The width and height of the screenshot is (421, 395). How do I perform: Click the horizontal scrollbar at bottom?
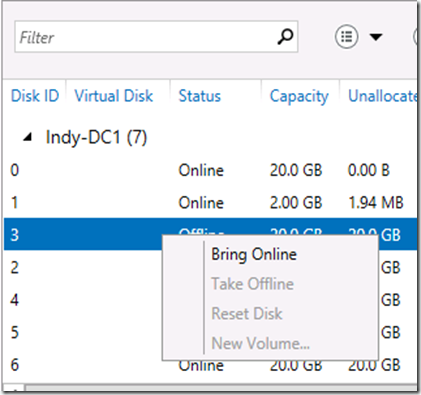220,389
